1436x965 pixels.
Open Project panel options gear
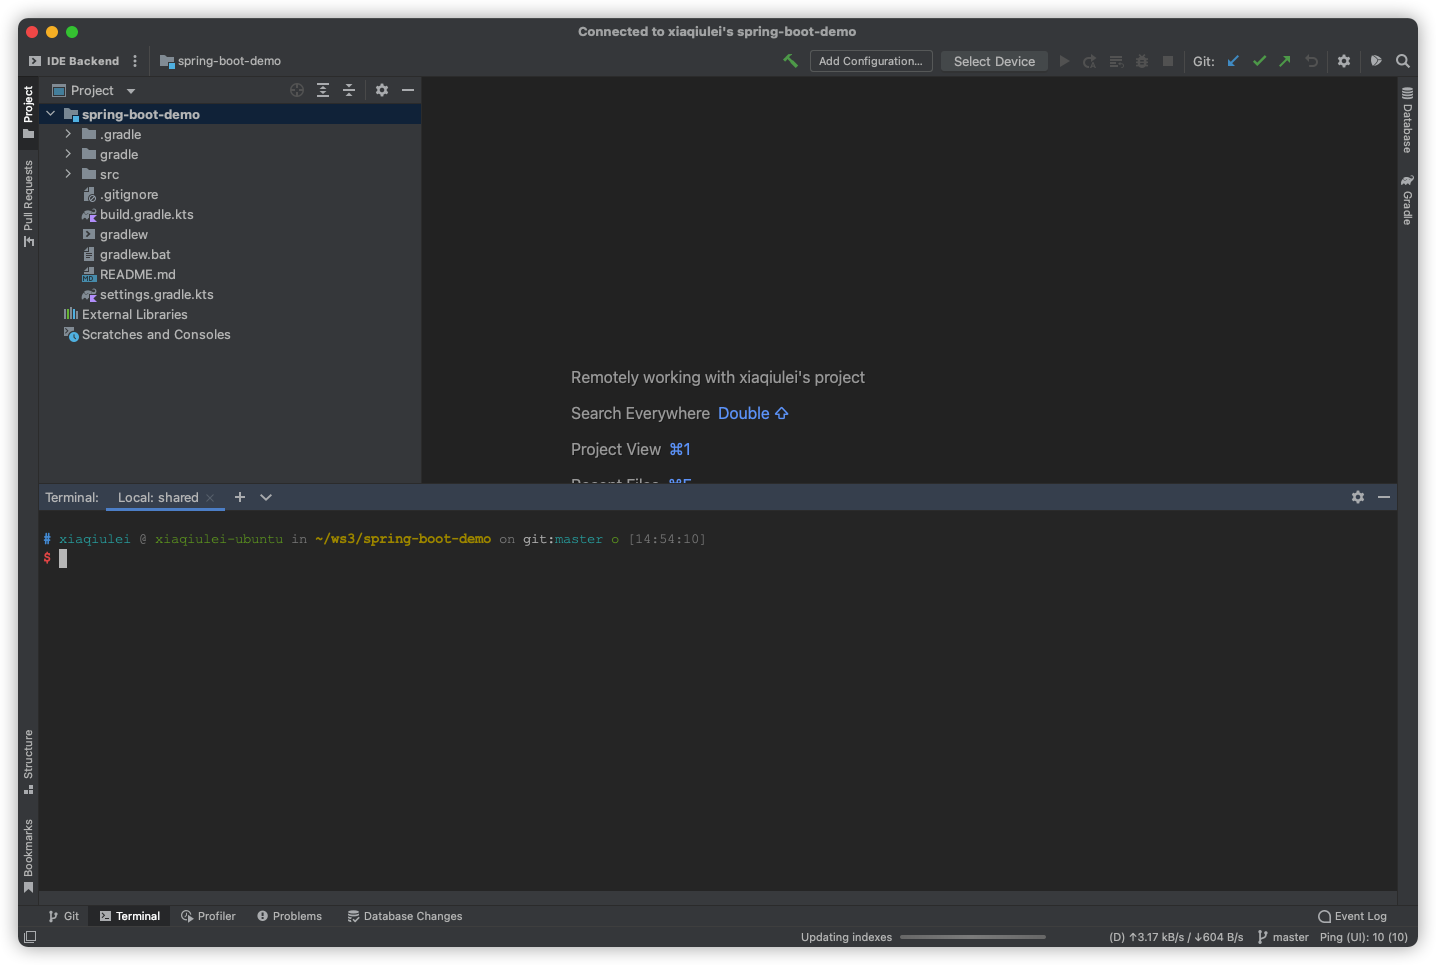[x=382, y=90]
